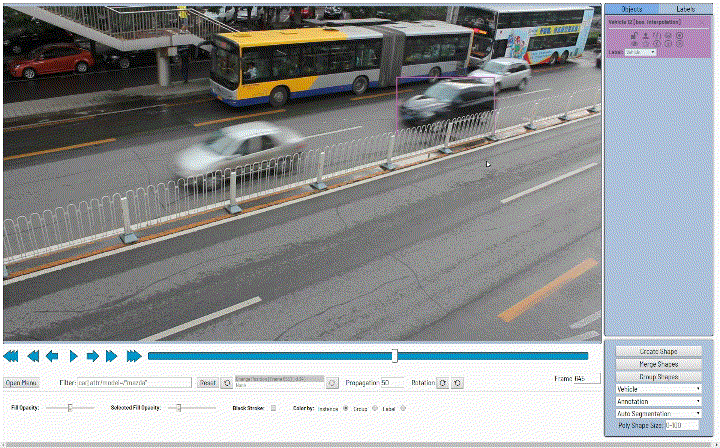
Task: Click the Open Menu button
Action: click(21, 383)
